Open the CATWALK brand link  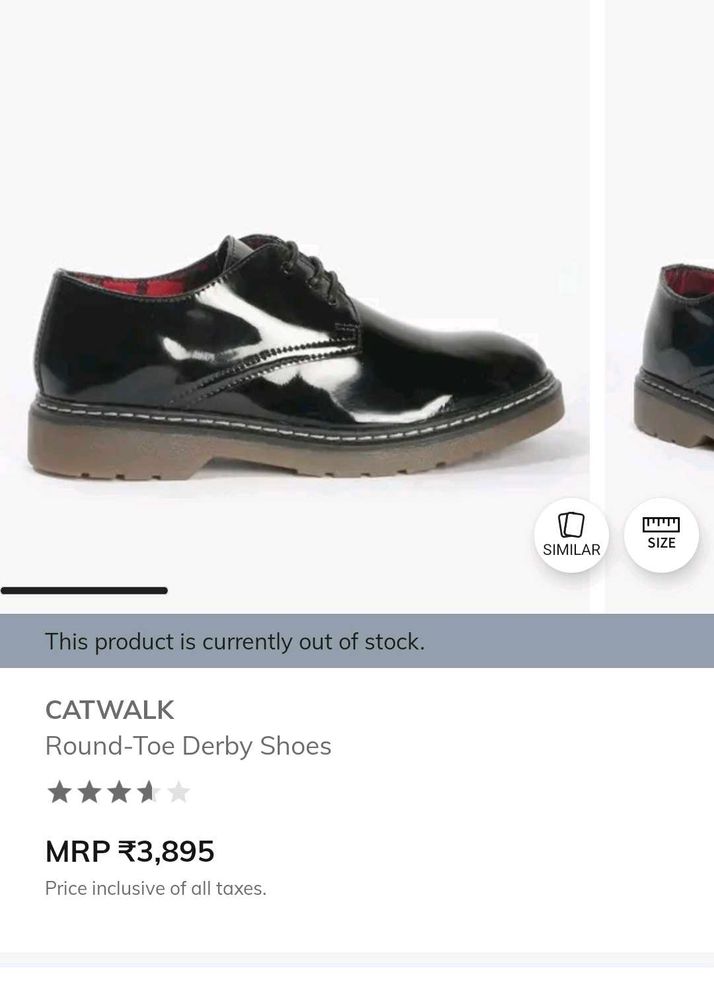[x=109, y=710]
